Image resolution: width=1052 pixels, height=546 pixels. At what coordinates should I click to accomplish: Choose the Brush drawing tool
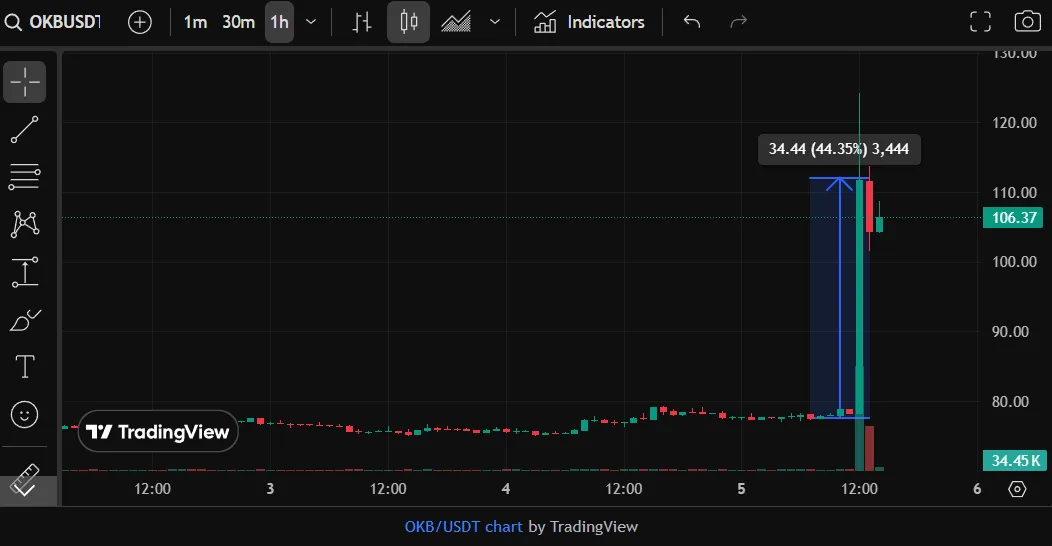[25, 320]
